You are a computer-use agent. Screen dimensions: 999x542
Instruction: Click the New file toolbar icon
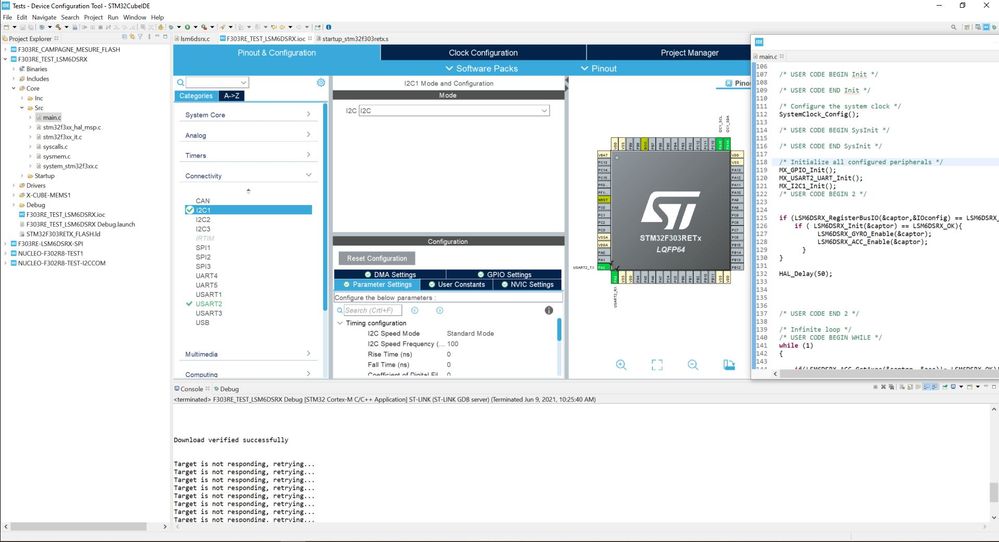pyautogui.click(x=6, y=27)
